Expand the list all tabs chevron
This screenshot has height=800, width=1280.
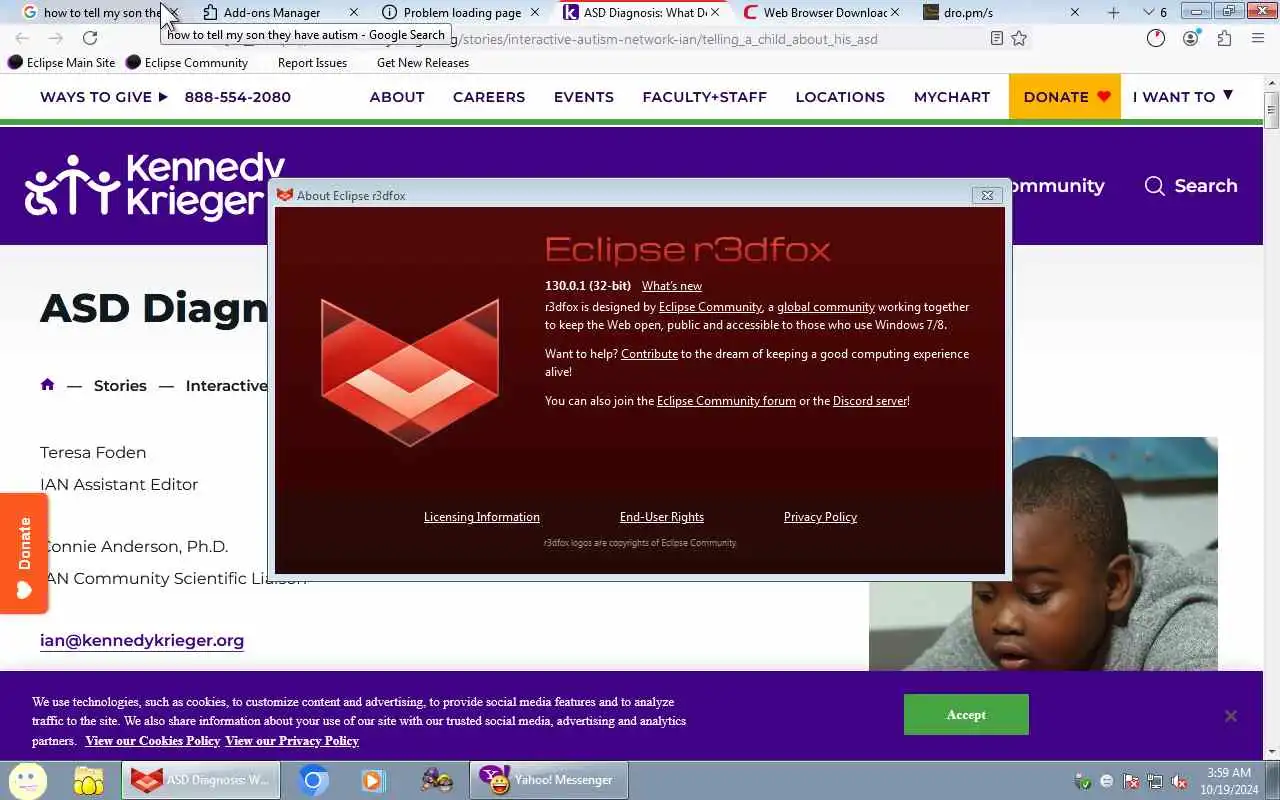pos(1148,13)
